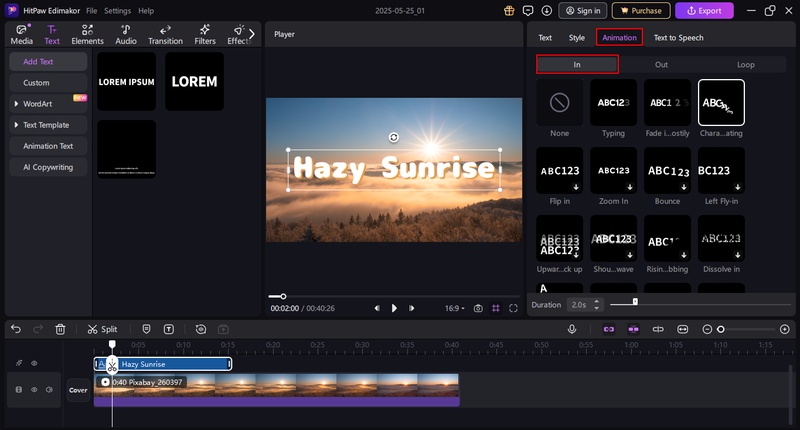Apply the Zoom In animation preset
This screenshot has height=430, width=800.
coord(613,170)
